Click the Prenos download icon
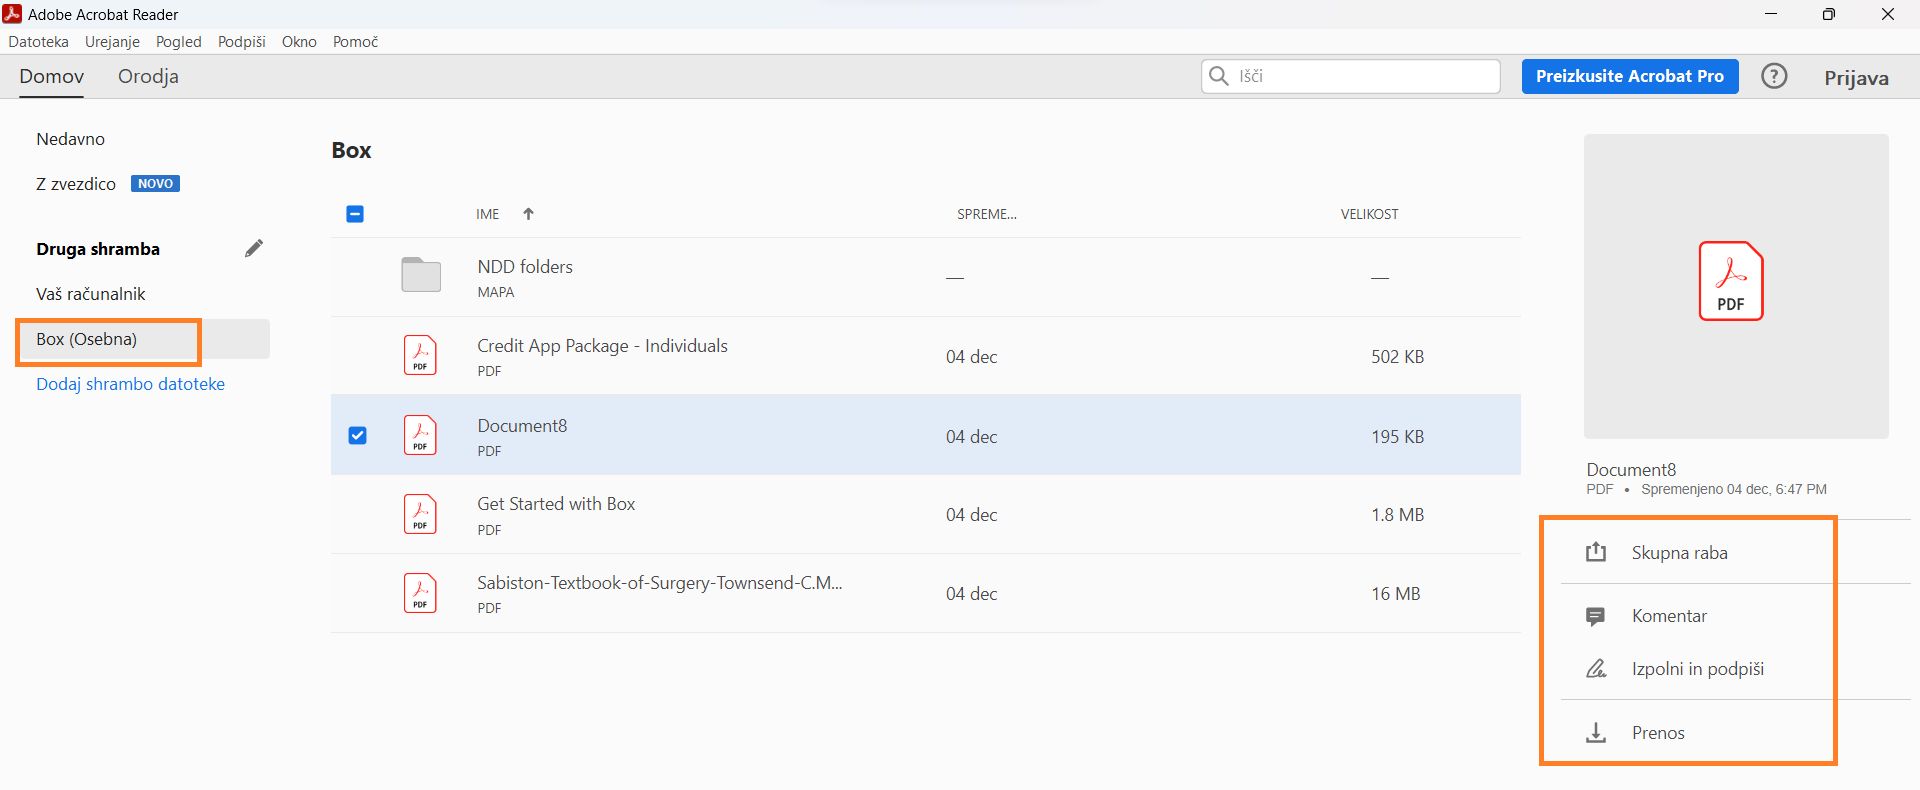1920x790 pixels. (1596, 733)
